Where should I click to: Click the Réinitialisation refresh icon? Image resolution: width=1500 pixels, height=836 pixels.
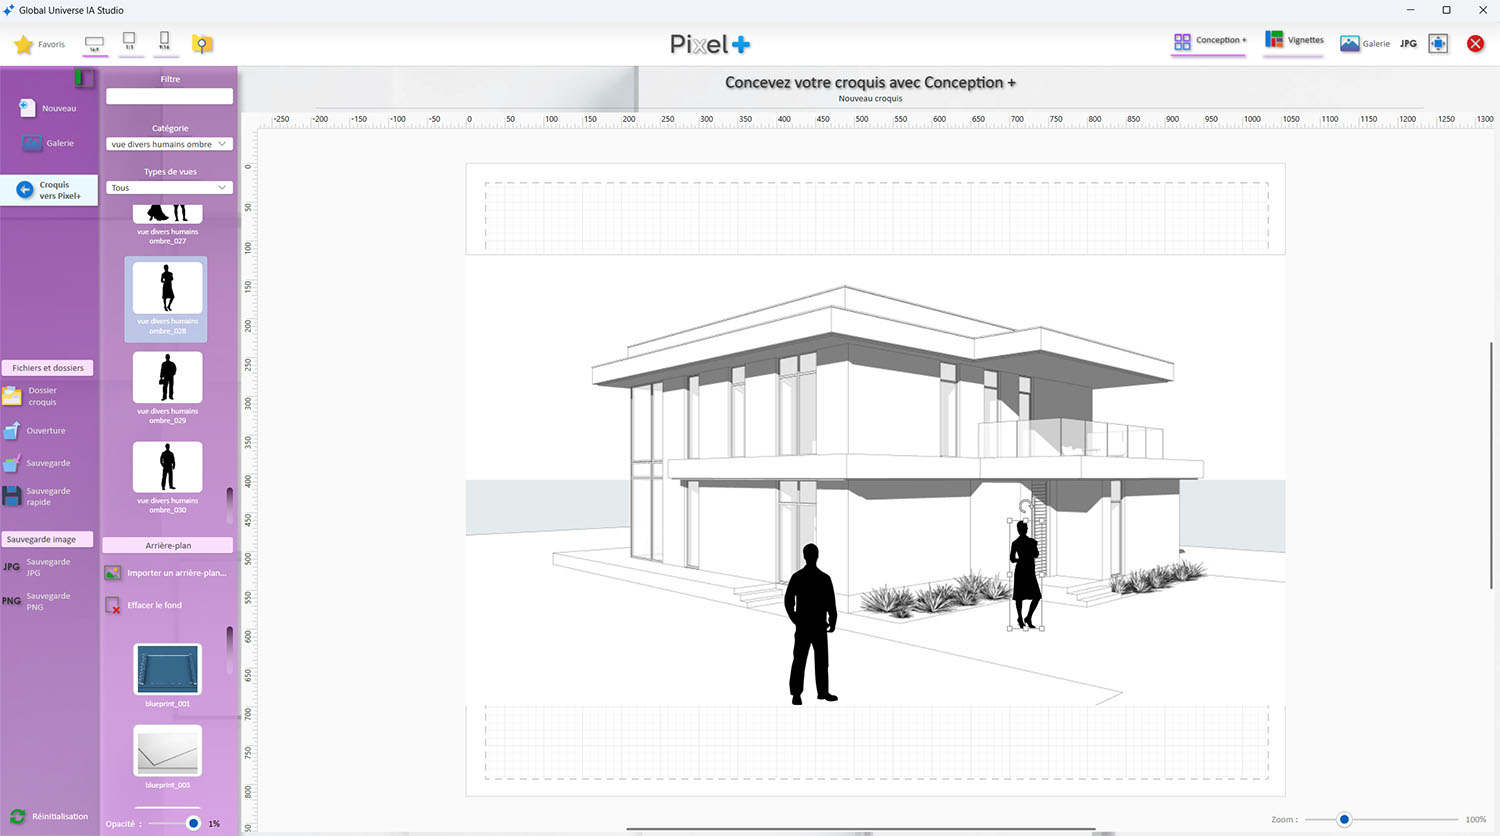pos(17,816)
